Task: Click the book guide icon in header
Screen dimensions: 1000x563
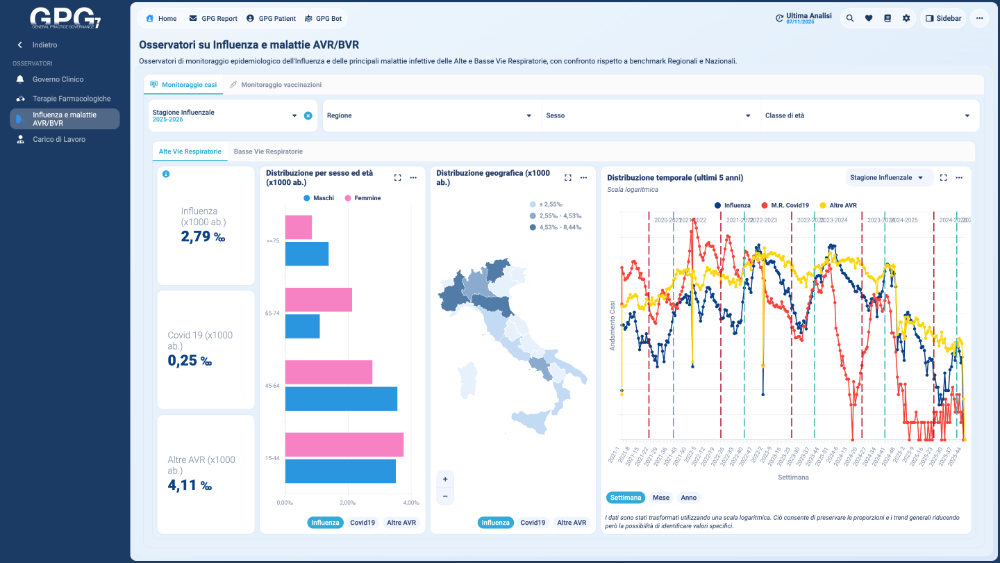Action: pos(887,18)
